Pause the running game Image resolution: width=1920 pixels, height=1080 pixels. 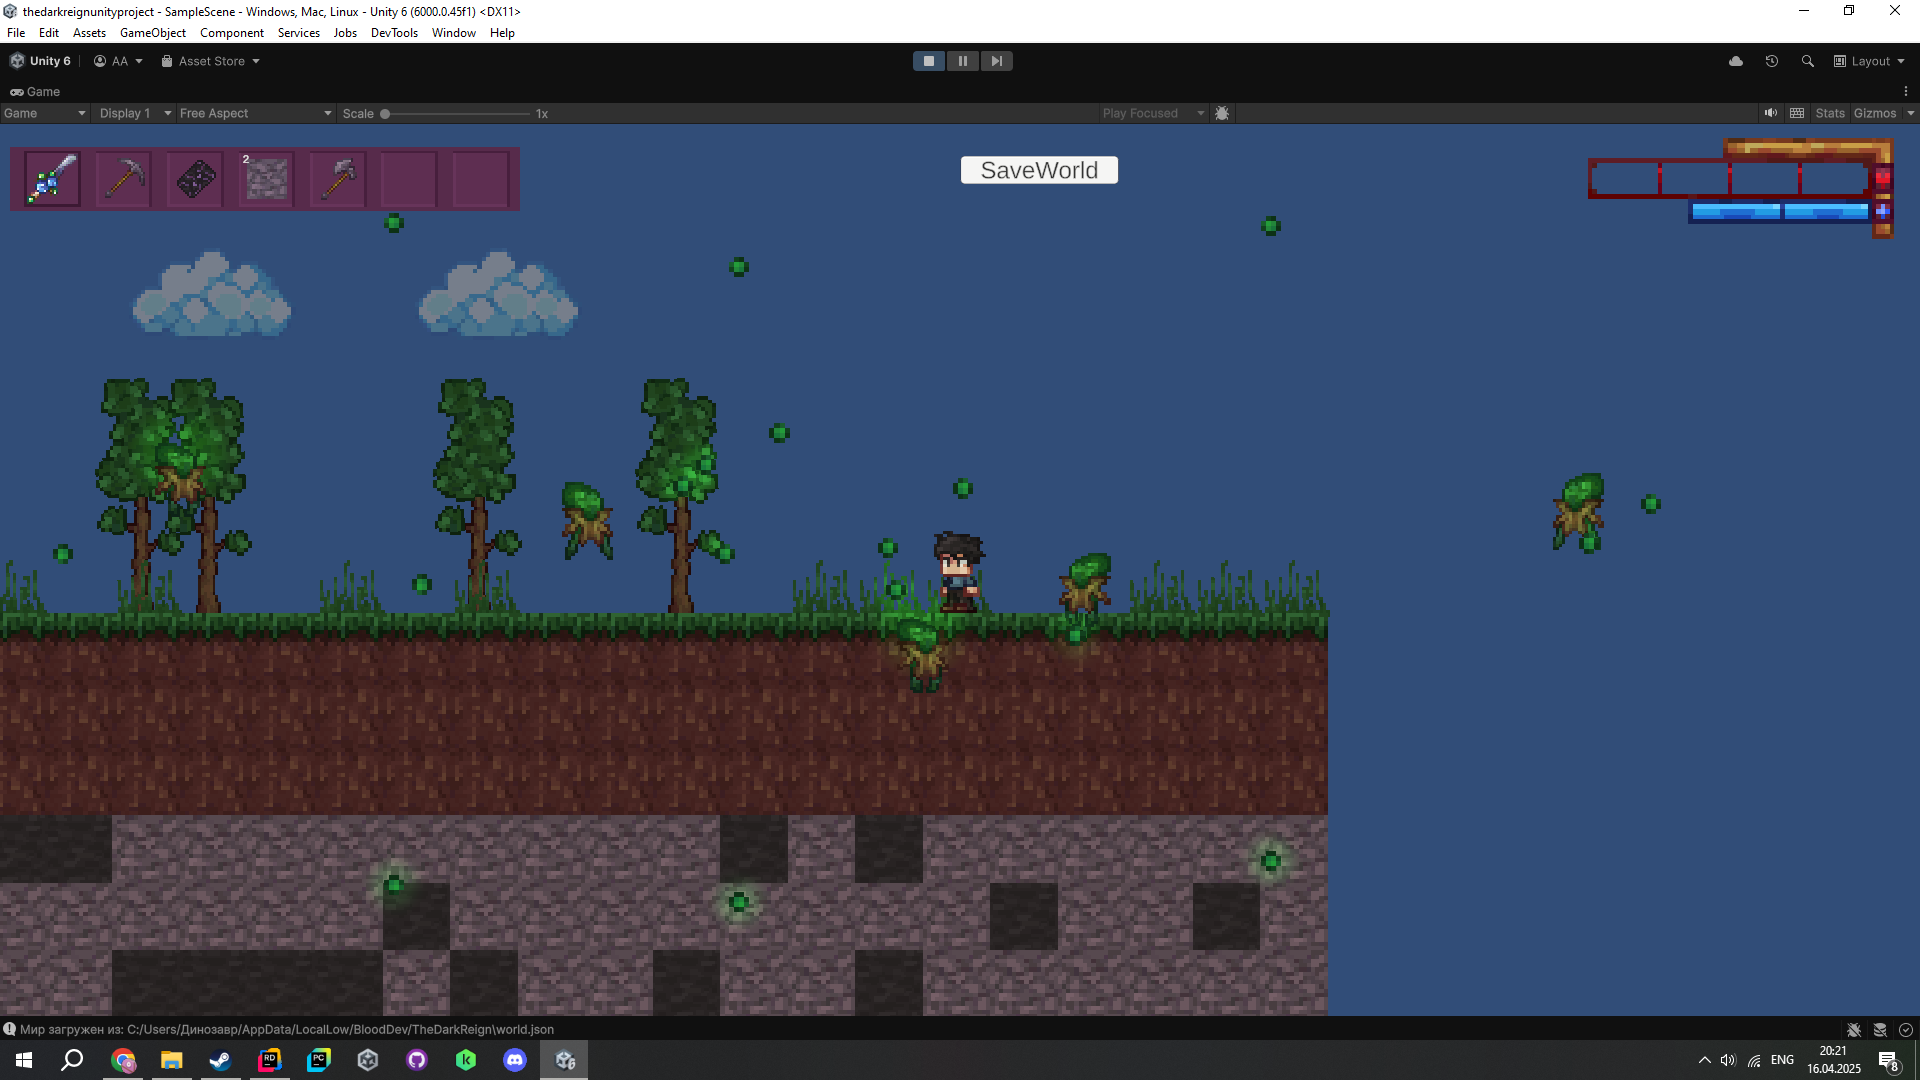963,61
